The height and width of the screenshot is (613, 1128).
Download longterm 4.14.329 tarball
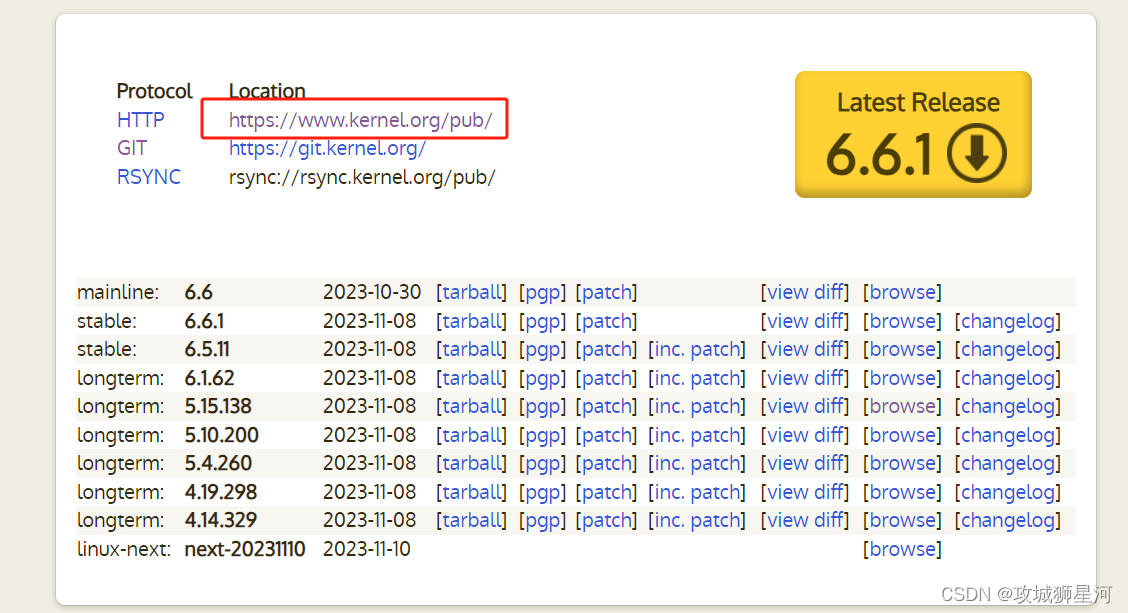click(x=471, y=519)
